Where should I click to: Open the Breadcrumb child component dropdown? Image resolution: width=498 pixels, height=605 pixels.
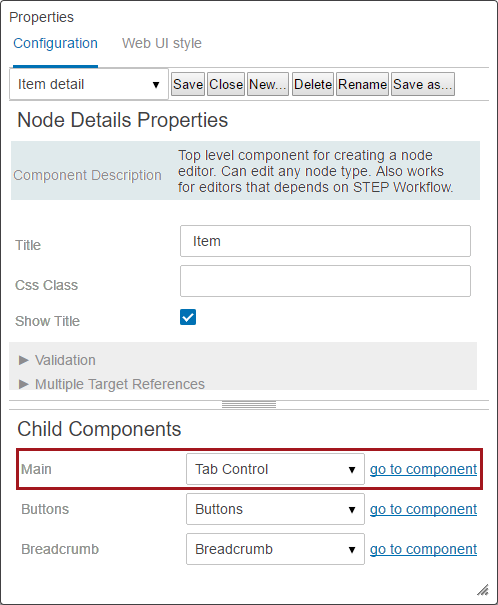275,549
